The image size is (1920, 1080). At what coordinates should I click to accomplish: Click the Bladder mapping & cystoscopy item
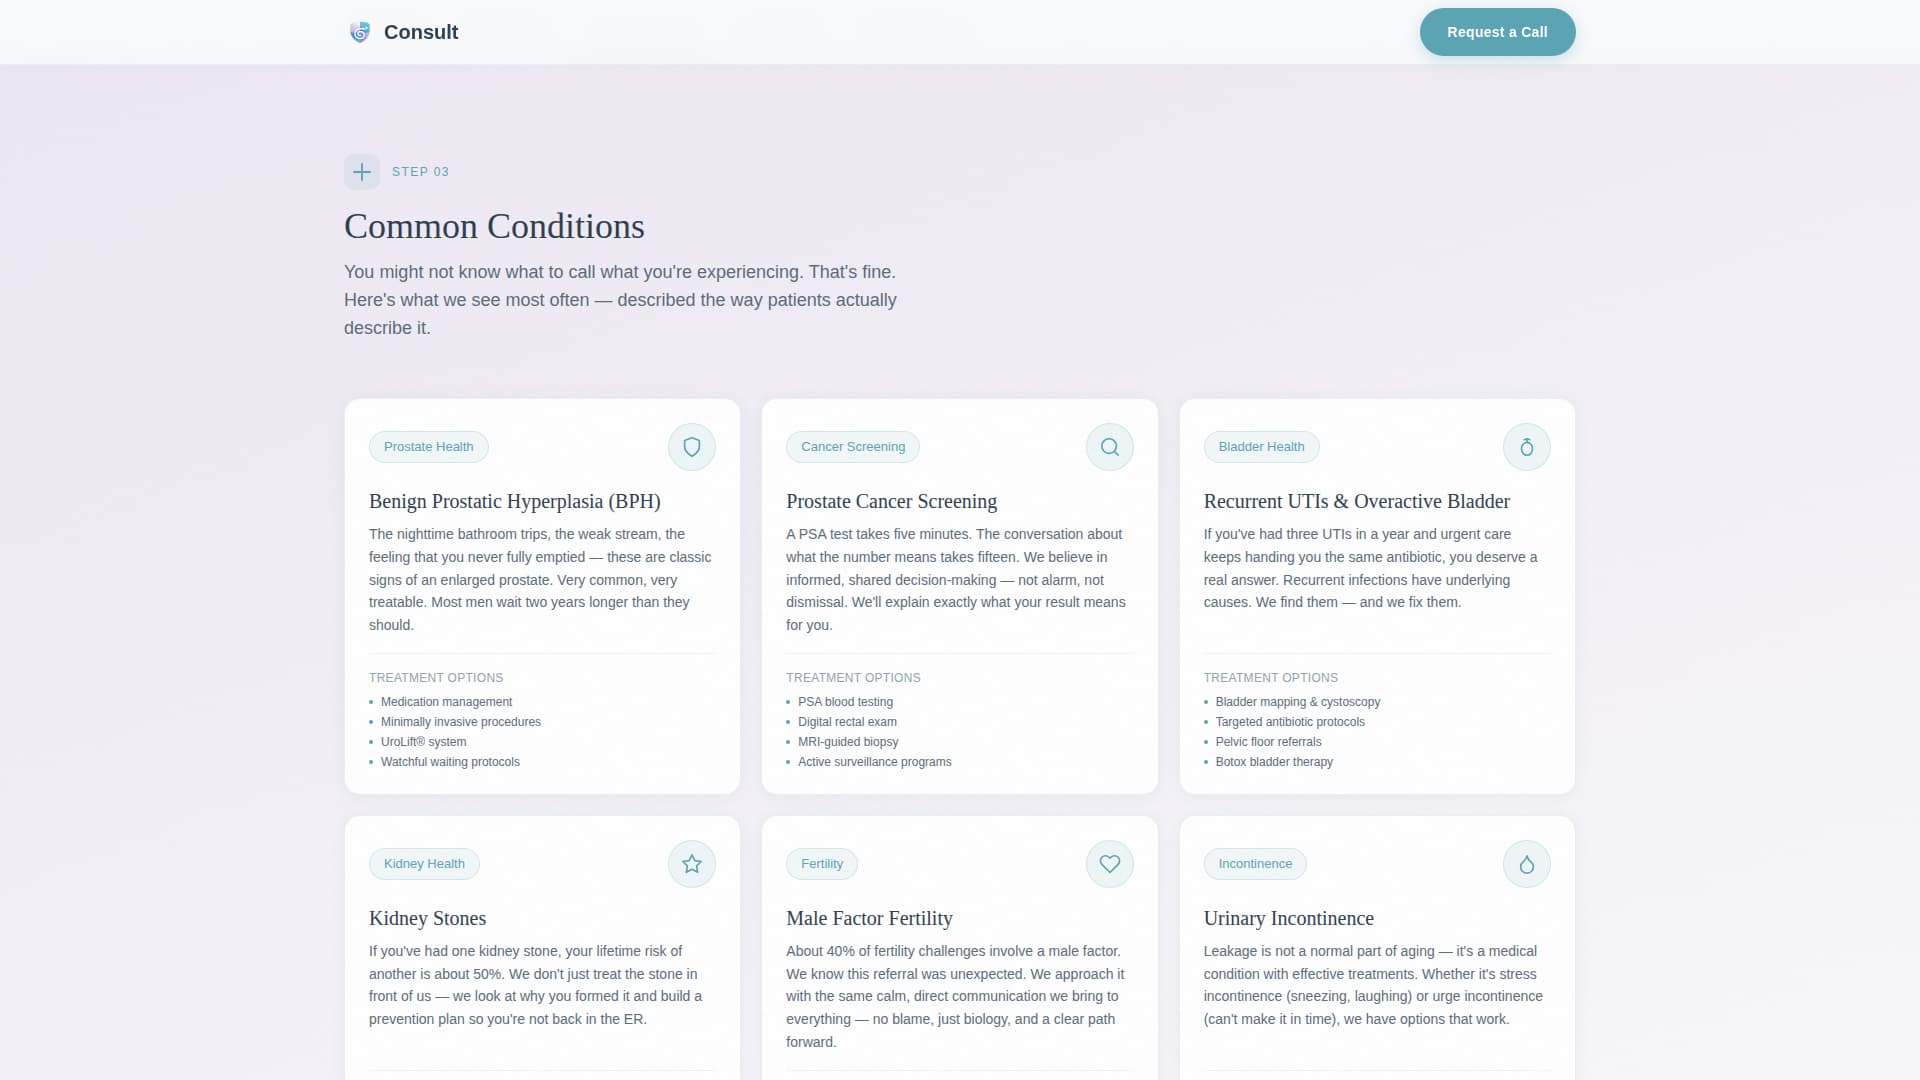click(x=1298, y=702)
